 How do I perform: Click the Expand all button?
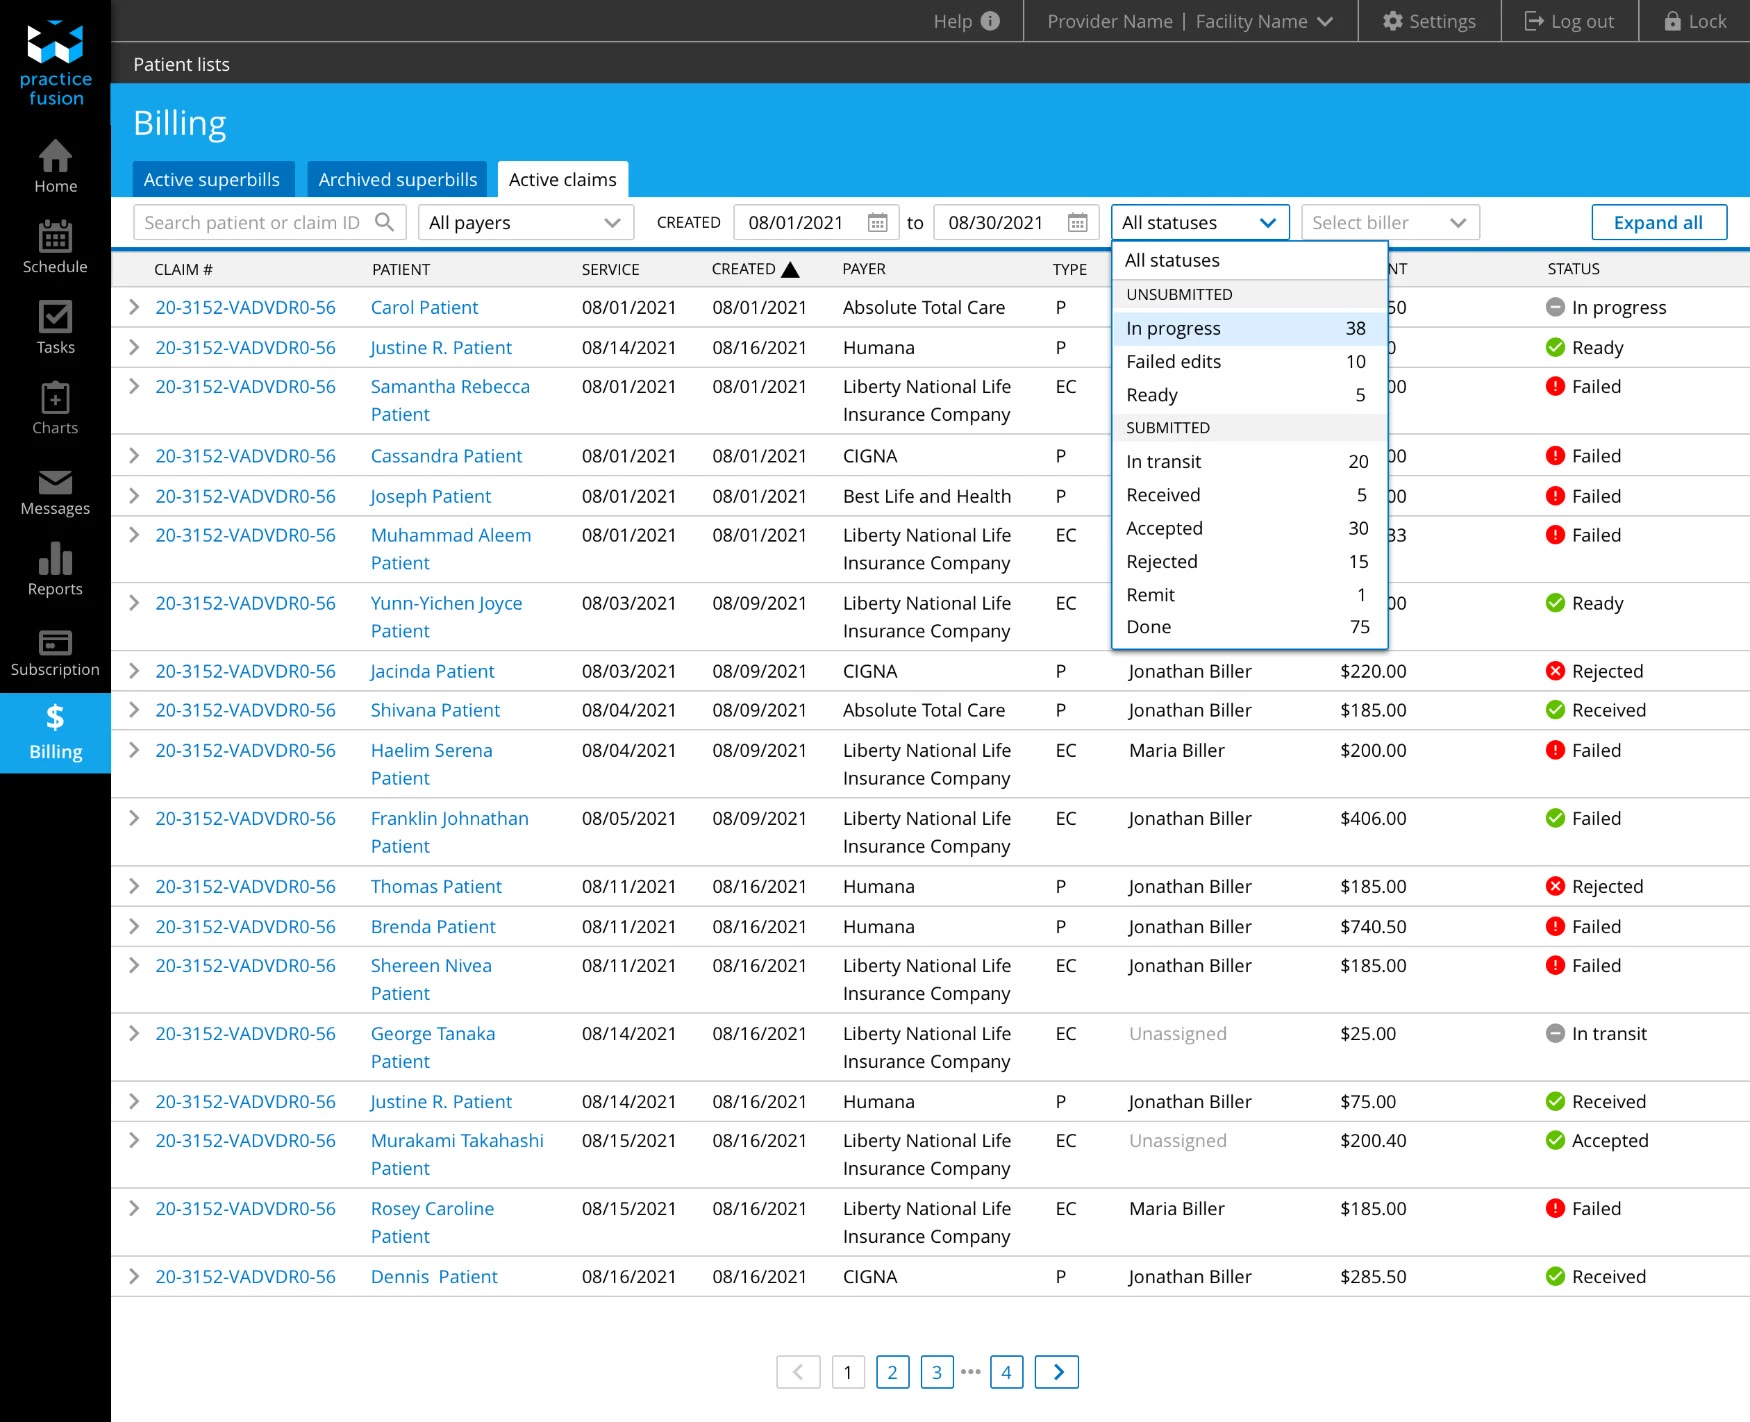(1659, 222)
